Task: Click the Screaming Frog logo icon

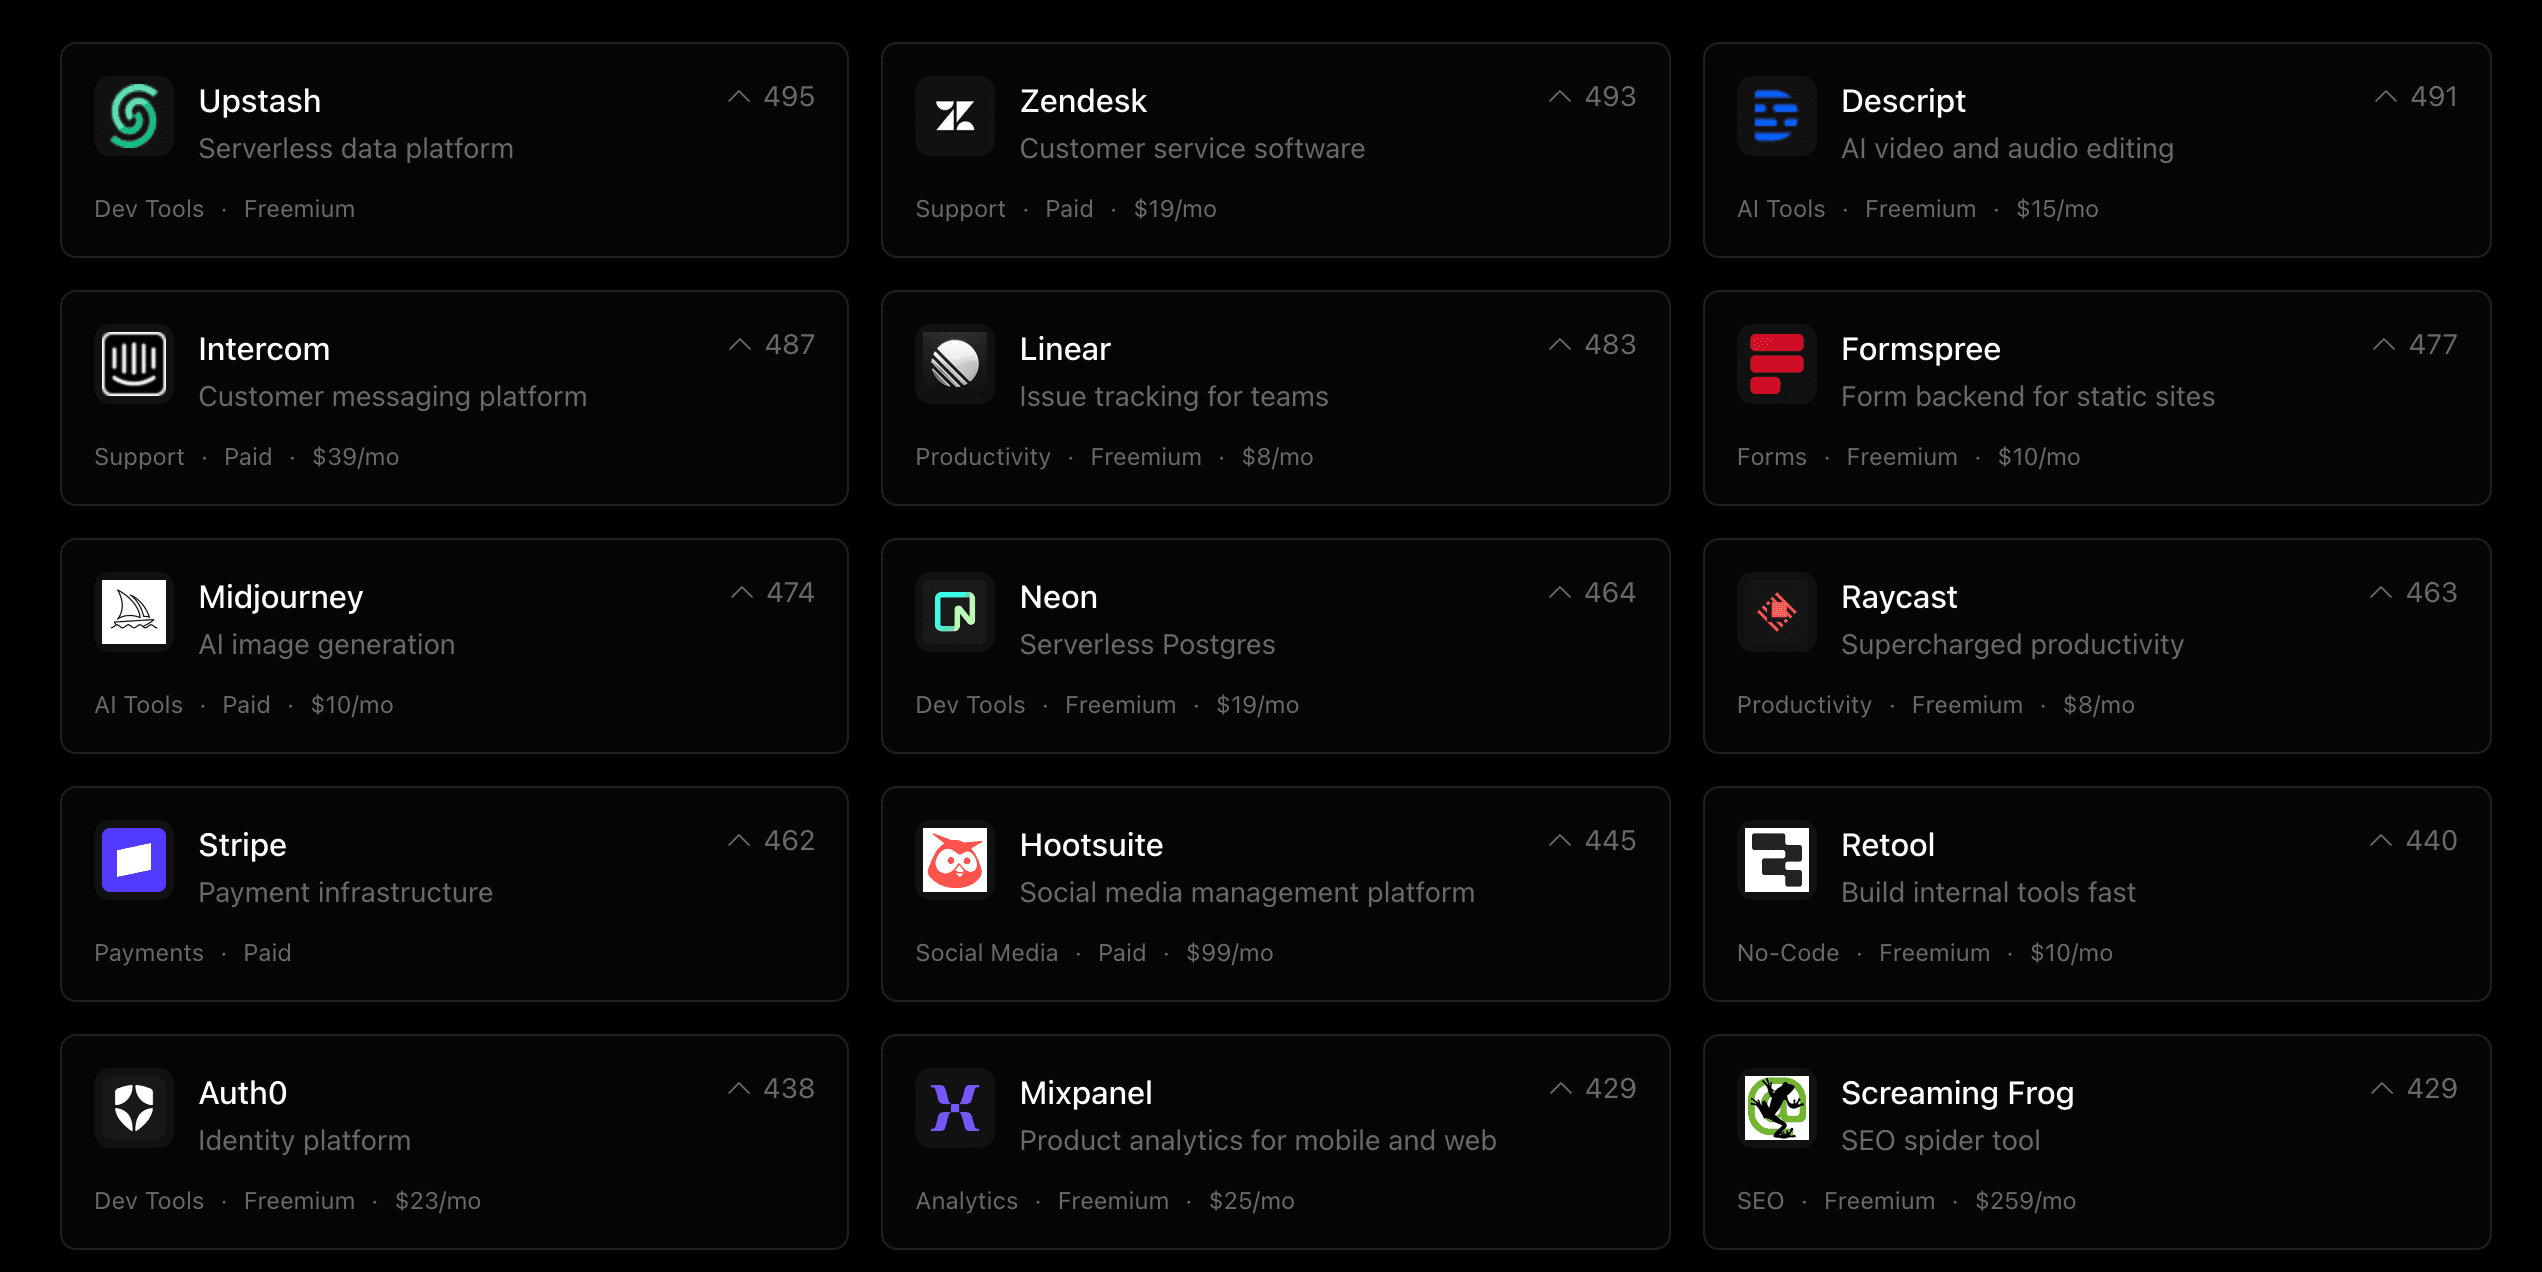Action: [x=1776, y=1108]
